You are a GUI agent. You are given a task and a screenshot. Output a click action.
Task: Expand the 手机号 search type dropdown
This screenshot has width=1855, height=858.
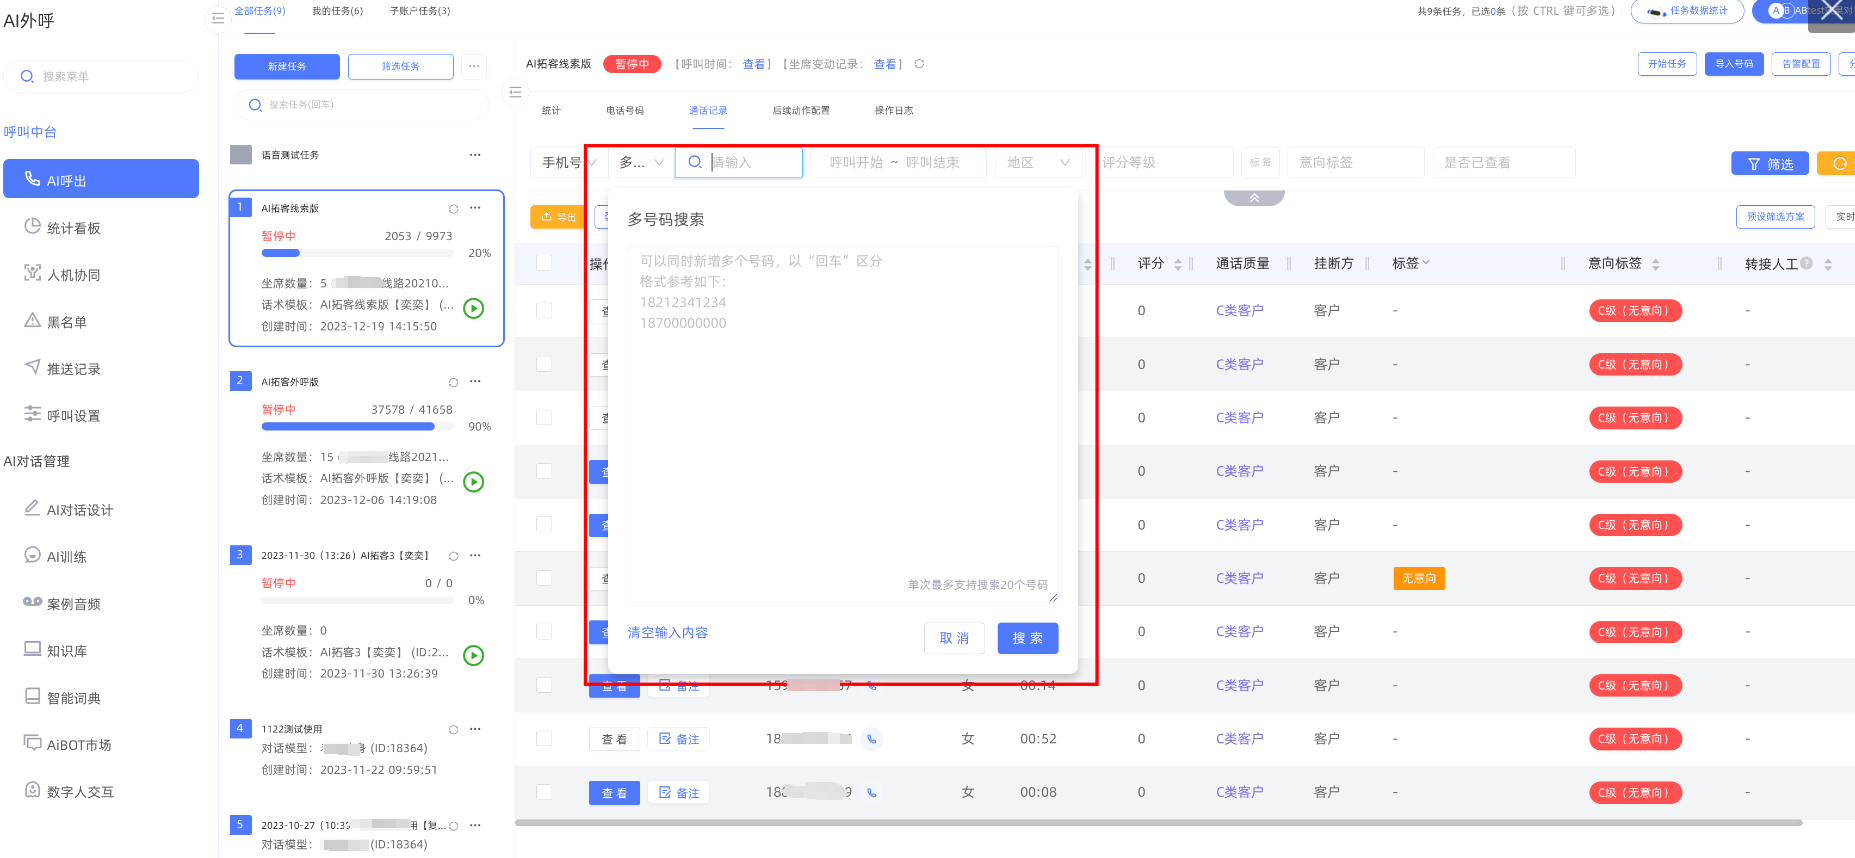pyautogui.click(x=568, y=162)
